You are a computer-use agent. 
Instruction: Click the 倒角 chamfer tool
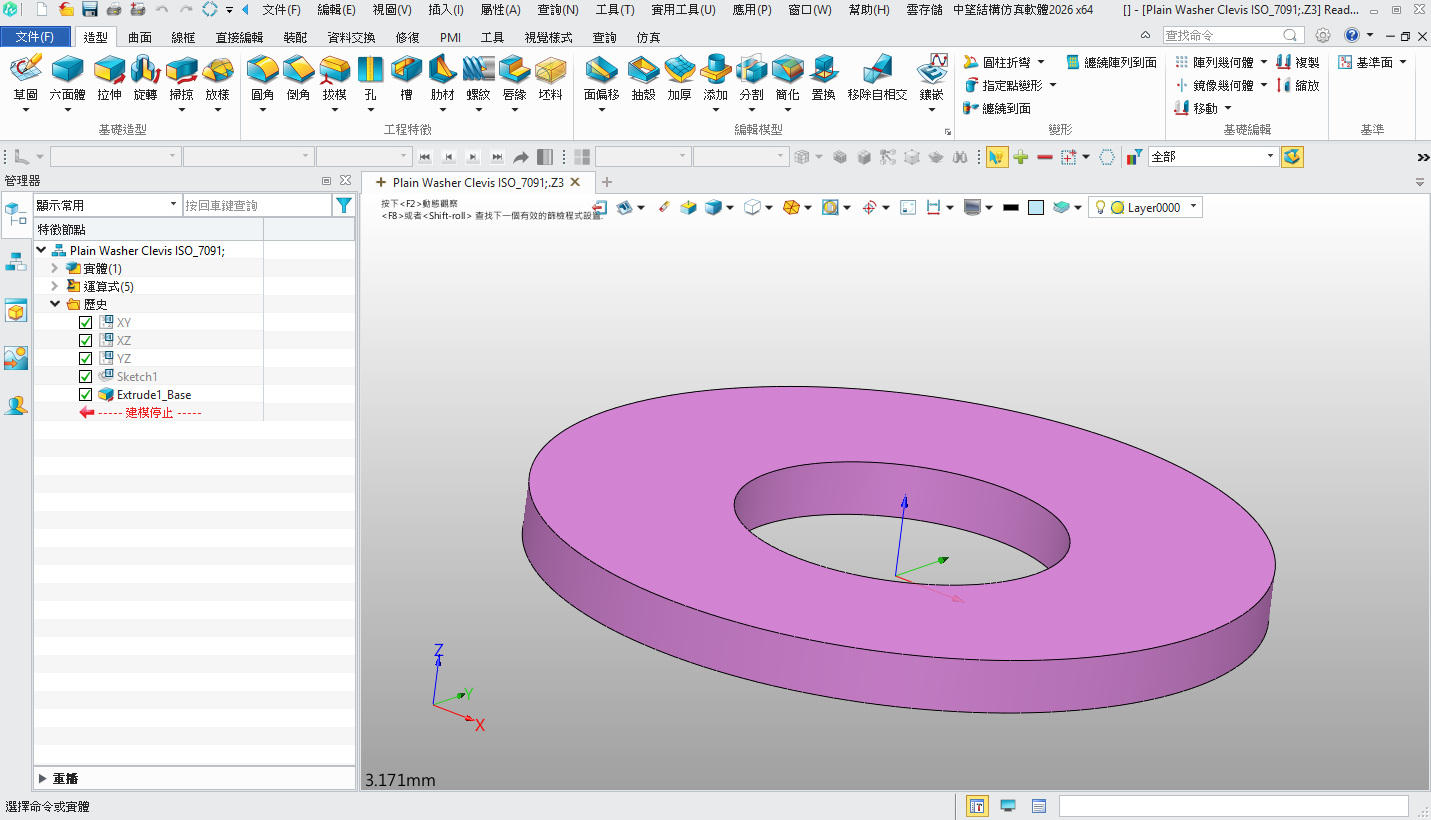[x=298, y=78]
